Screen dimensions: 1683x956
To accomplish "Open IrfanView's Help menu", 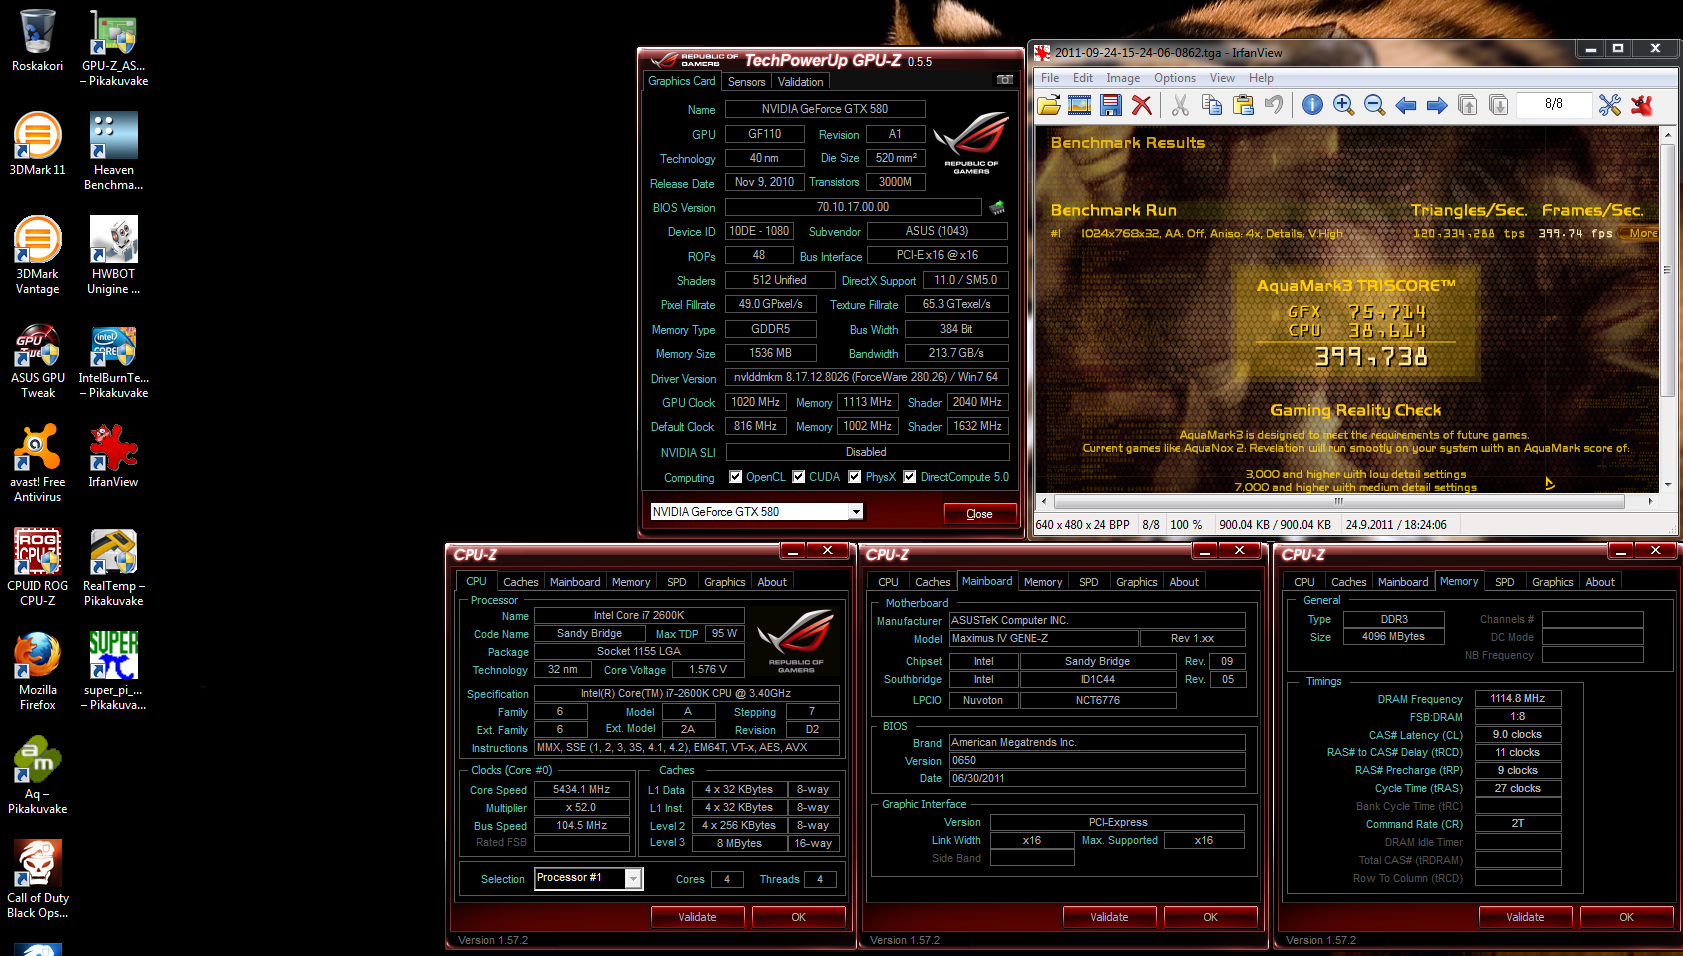I will [x=1261, y=78].
